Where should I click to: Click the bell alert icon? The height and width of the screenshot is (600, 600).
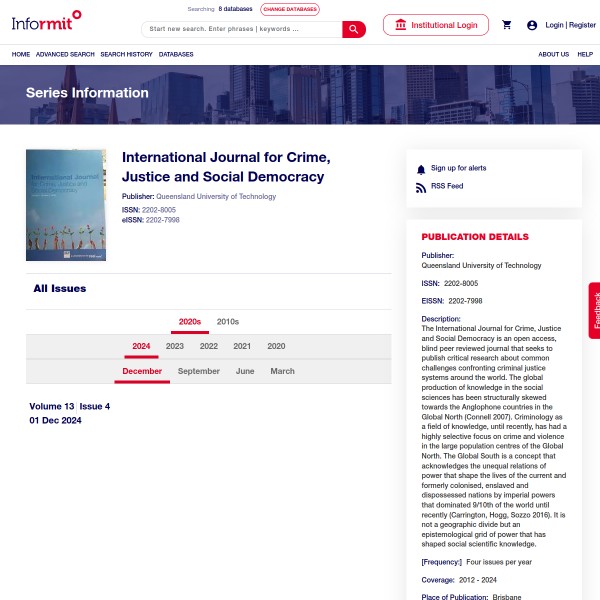click(x=421, y=169)
